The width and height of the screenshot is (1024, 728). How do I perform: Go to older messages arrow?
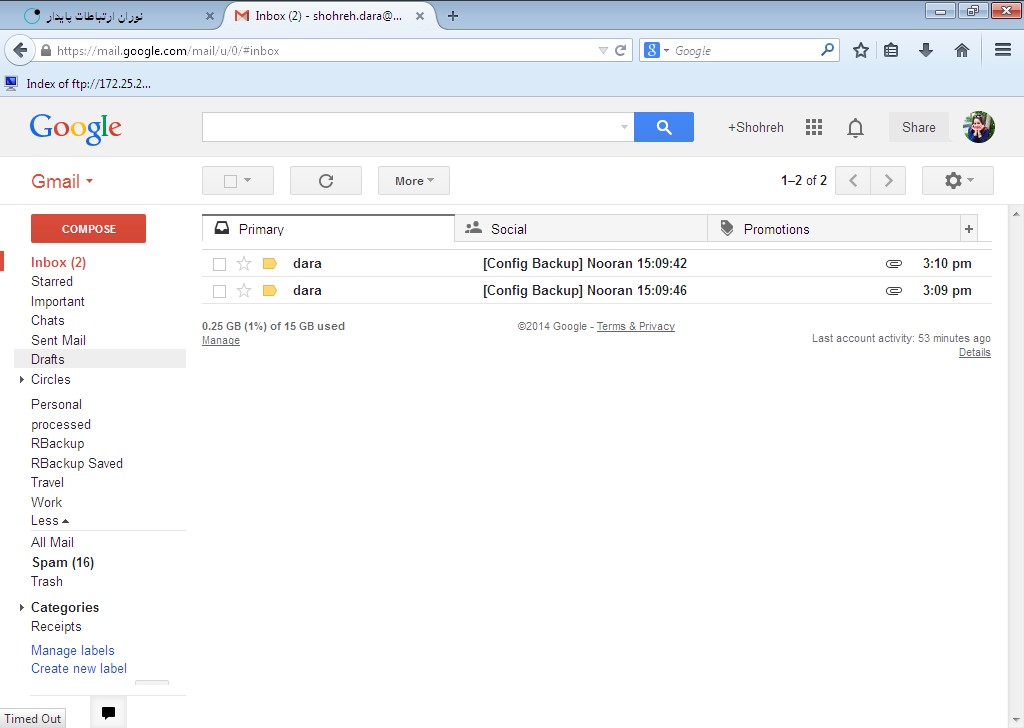click(x=888, y=181)
